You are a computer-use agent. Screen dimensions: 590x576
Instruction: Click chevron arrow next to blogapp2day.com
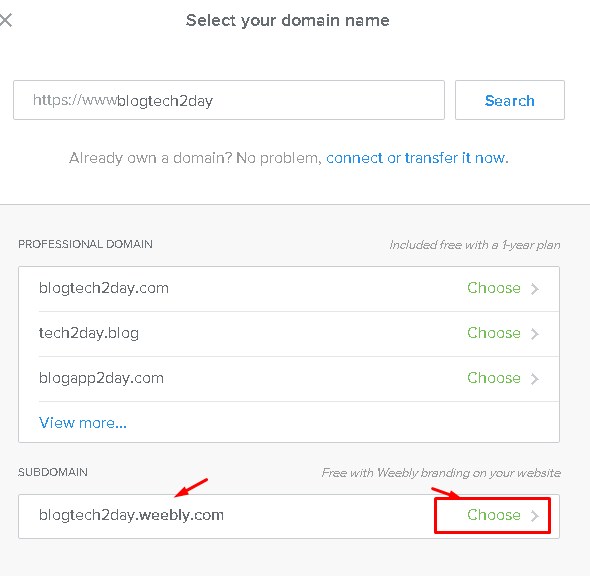coord(535,378)
